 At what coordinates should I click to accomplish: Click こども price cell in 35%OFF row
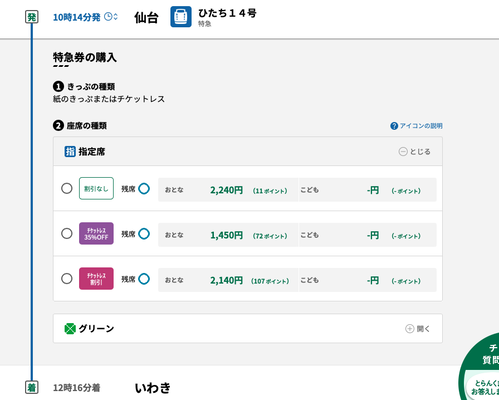368,235
